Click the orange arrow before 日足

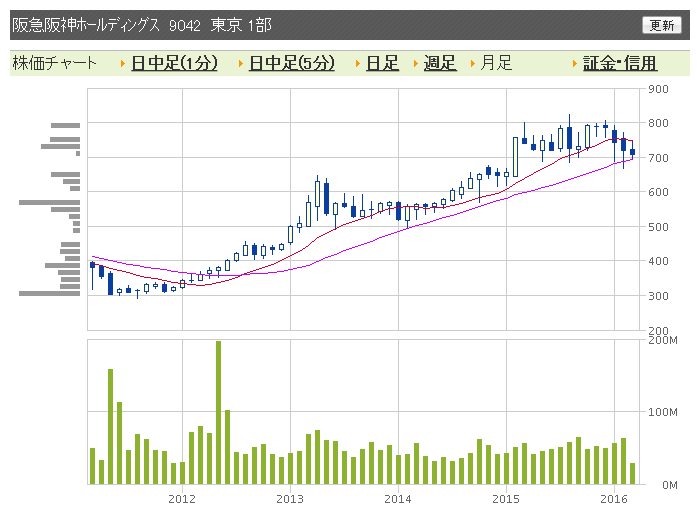(358, 64)
